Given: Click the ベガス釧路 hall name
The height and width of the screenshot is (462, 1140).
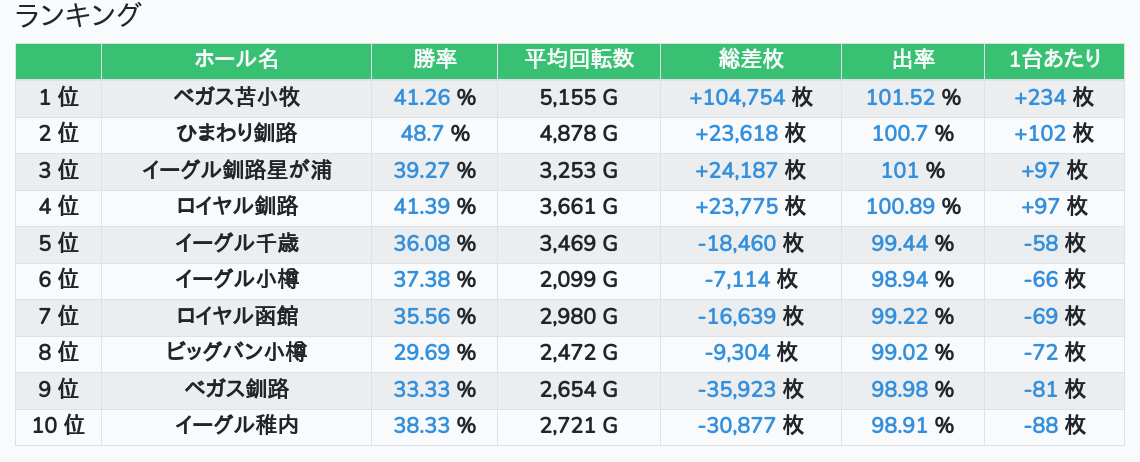Looking at the screenshot, I should click(236, 389).
